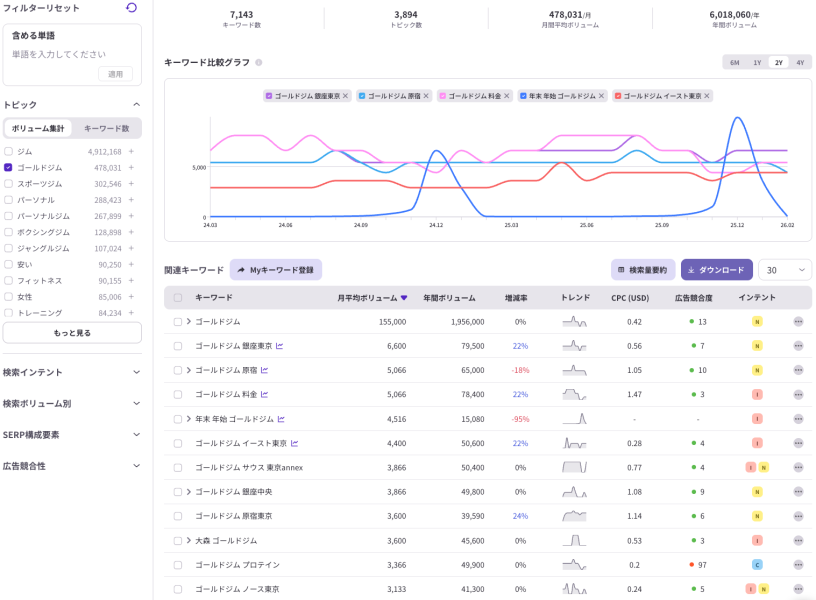Click plus icon next to パーソナル topic

coord(131,200)
